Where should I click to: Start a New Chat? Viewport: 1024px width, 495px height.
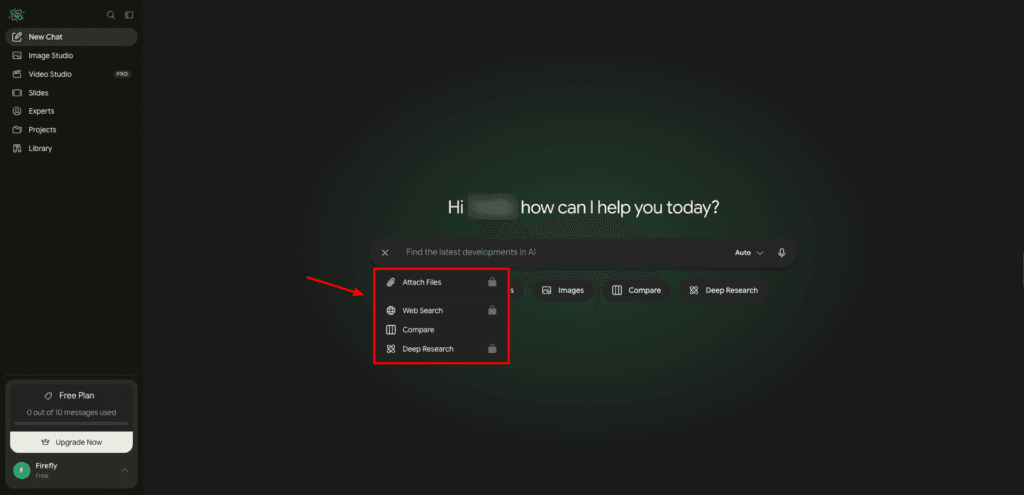(71, 37)
